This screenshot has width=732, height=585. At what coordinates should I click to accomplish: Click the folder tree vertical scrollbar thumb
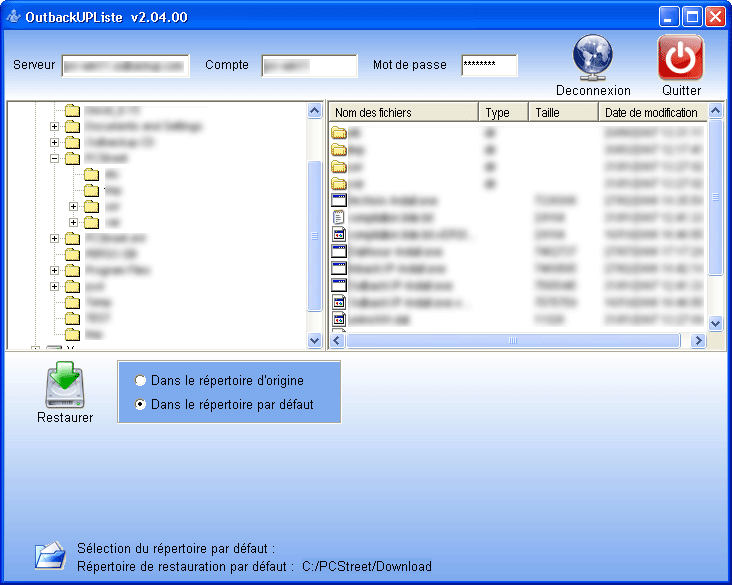point(315,236)
